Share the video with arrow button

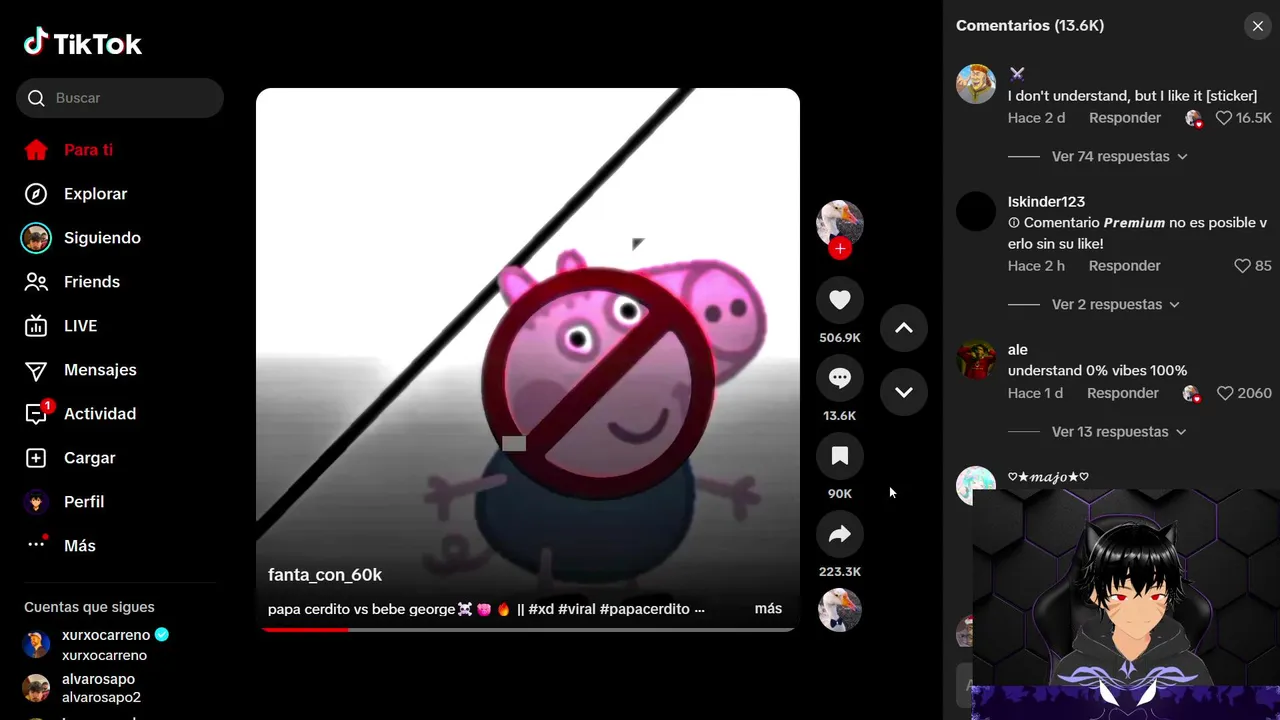(840, 534)
